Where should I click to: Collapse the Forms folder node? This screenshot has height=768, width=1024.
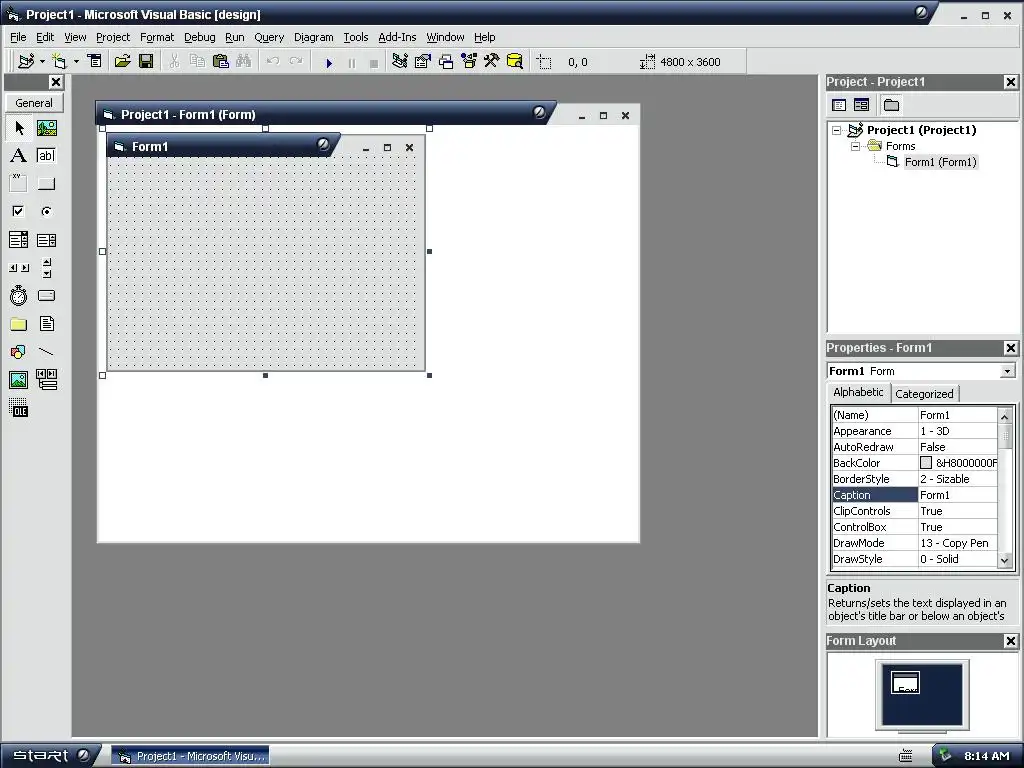pos(855,146)
